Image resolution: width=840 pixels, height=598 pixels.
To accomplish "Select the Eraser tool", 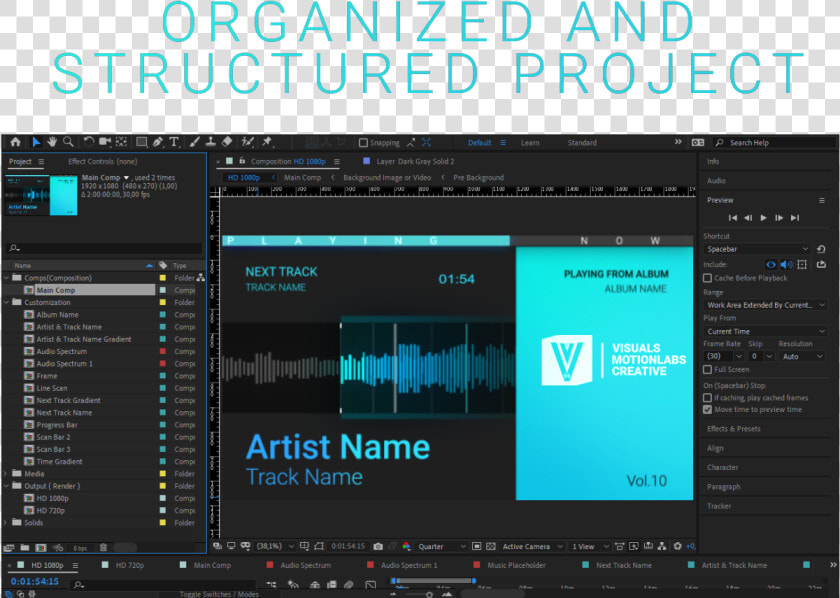I will point(227,142).
